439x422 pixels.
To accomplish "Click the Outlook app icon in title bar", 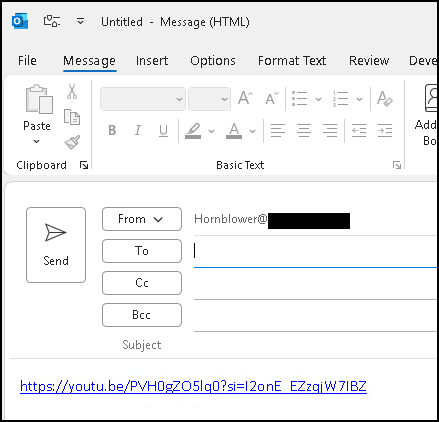I will click(x=20, y=22).
